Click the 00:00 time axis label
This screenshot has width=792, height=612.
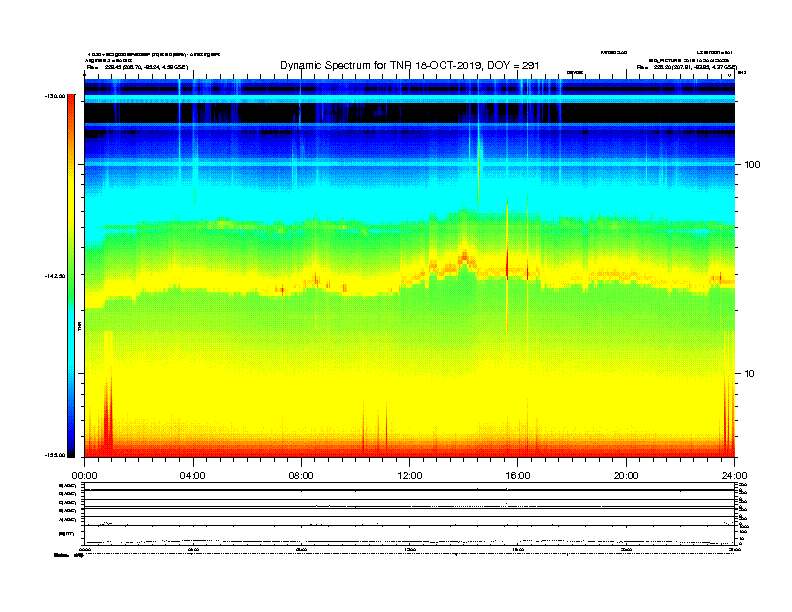coord(84,476)
